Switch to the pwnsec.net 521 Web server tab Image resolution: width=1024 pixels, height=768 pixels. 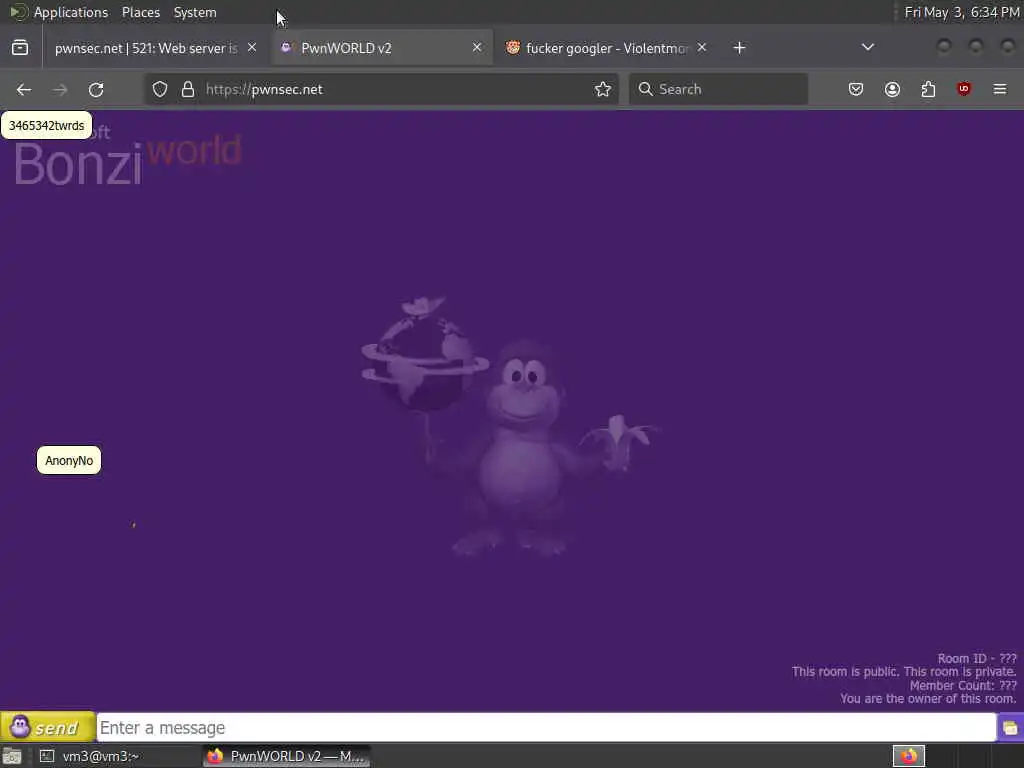pyautogui.click(x=146, y=48)
